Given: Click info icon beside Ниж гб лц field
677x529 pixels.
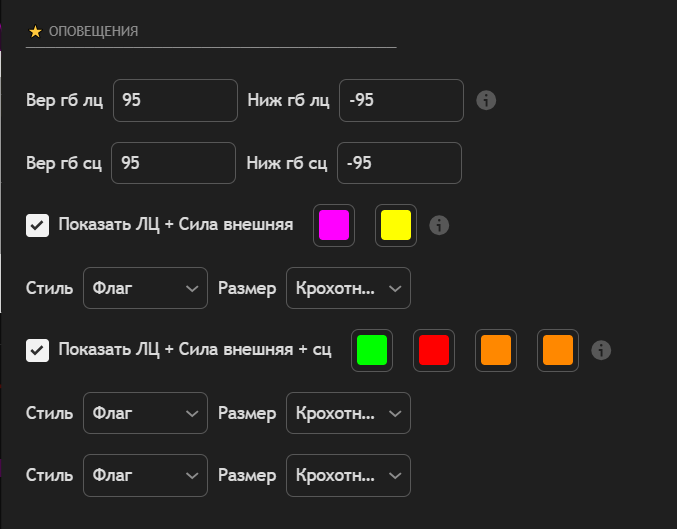Looking at the screenshot, I should coord(487,100).
